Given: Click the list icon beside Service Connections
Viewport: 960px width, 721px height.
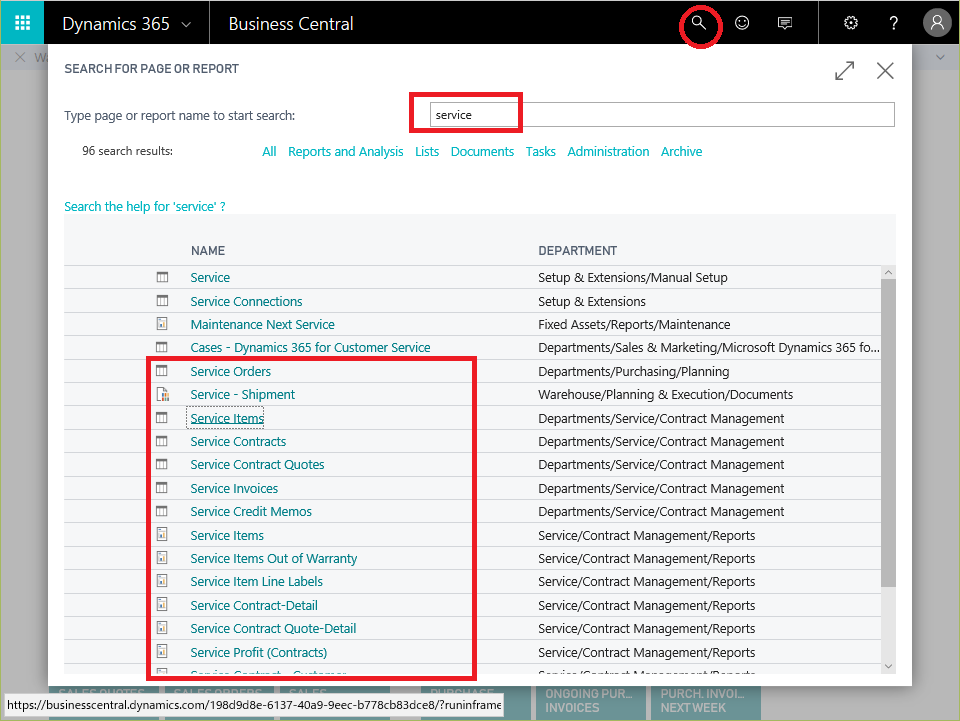Looking at the screenshot, I should coord(162,301).
